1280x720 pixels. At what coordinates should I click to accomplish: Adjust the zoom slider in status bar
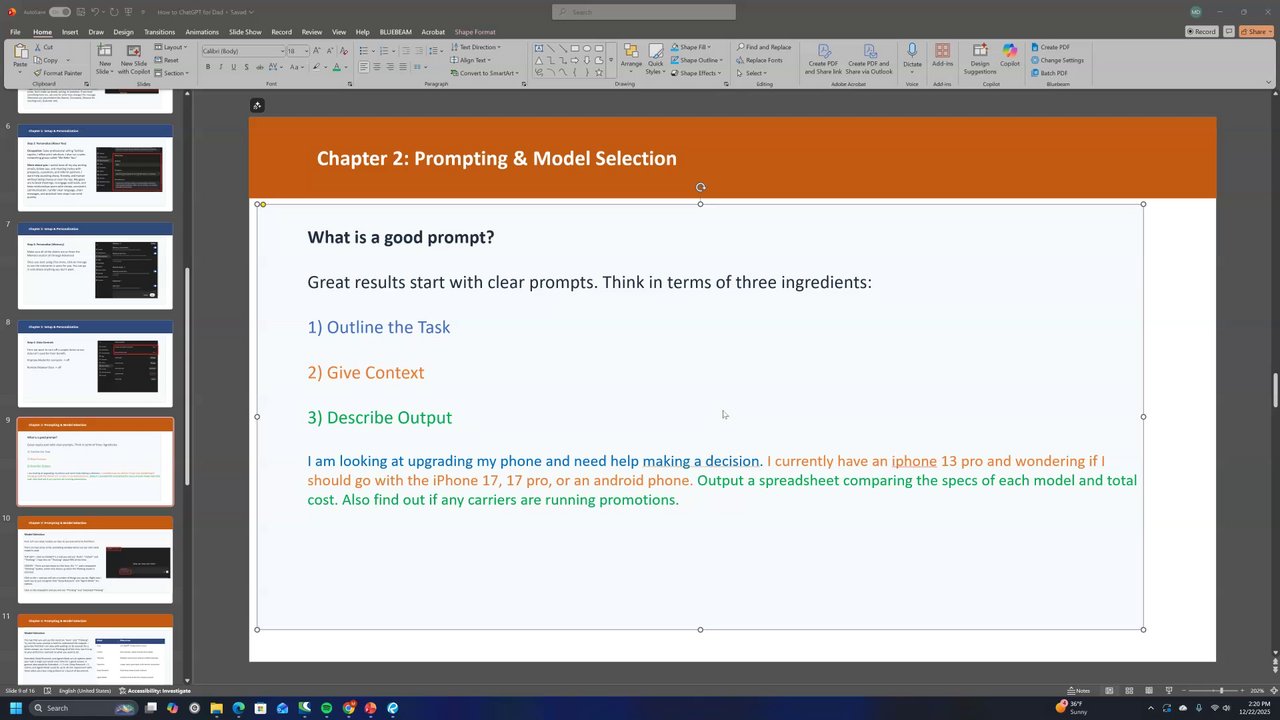tap(1221, 691)
